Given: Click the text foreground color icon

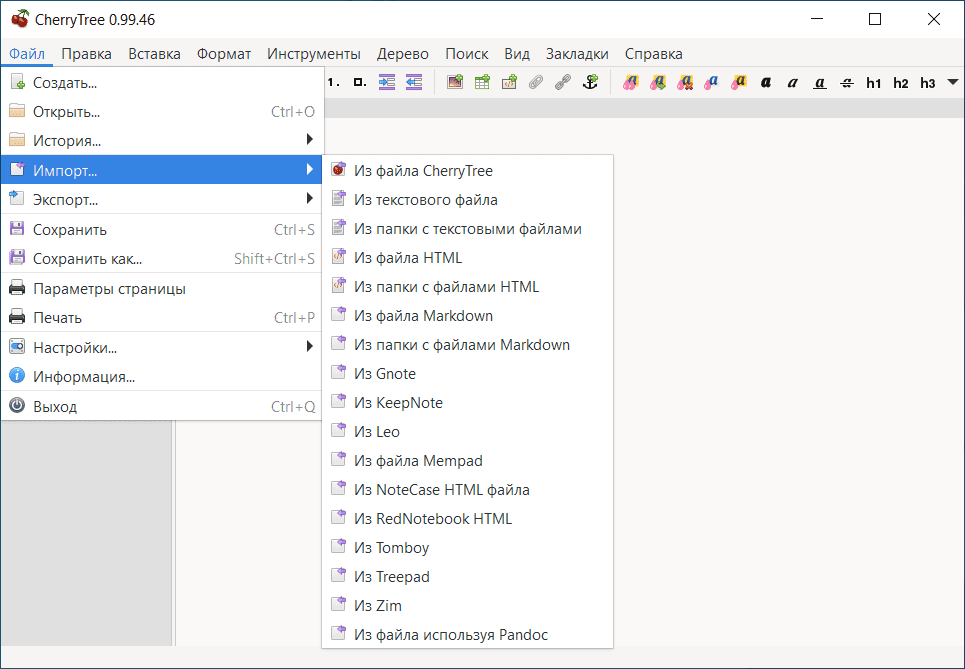Looking at the screenshot, I should click(x=711, y=82).
